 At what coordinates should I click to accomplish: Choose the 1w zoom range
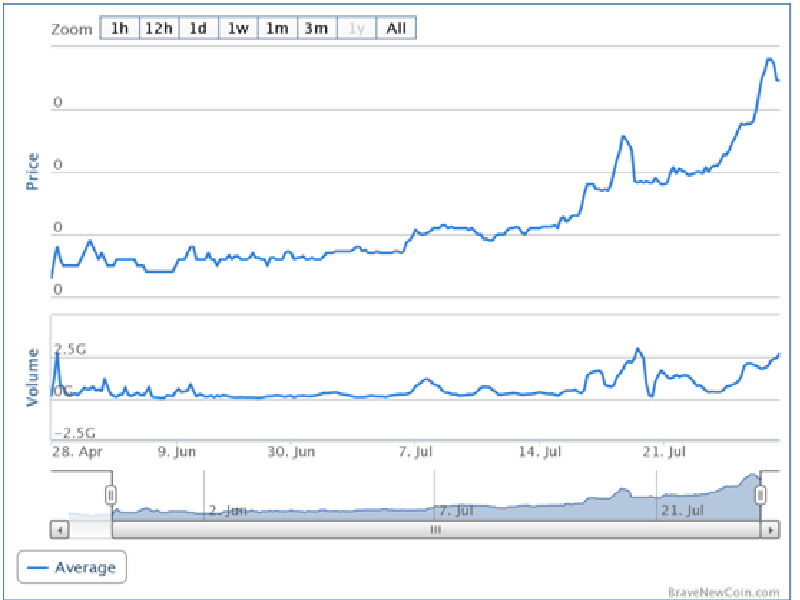coord(238,28)
